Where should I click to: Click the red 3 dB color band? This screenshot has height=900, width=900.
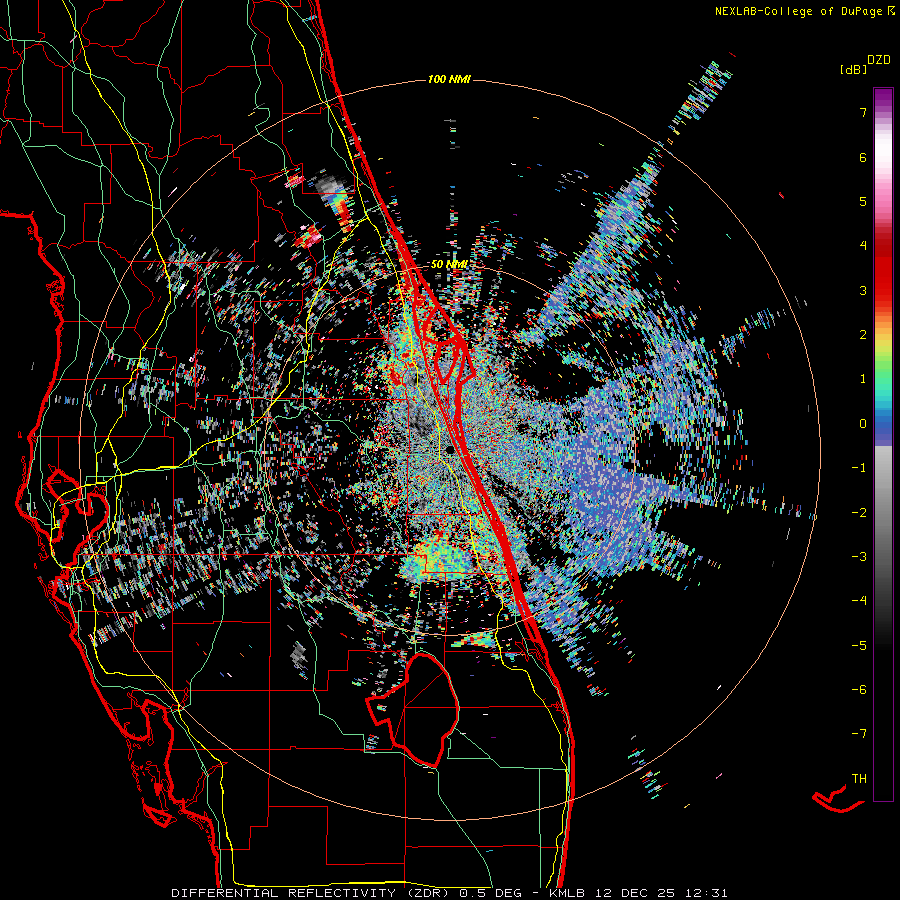[883, 290]
